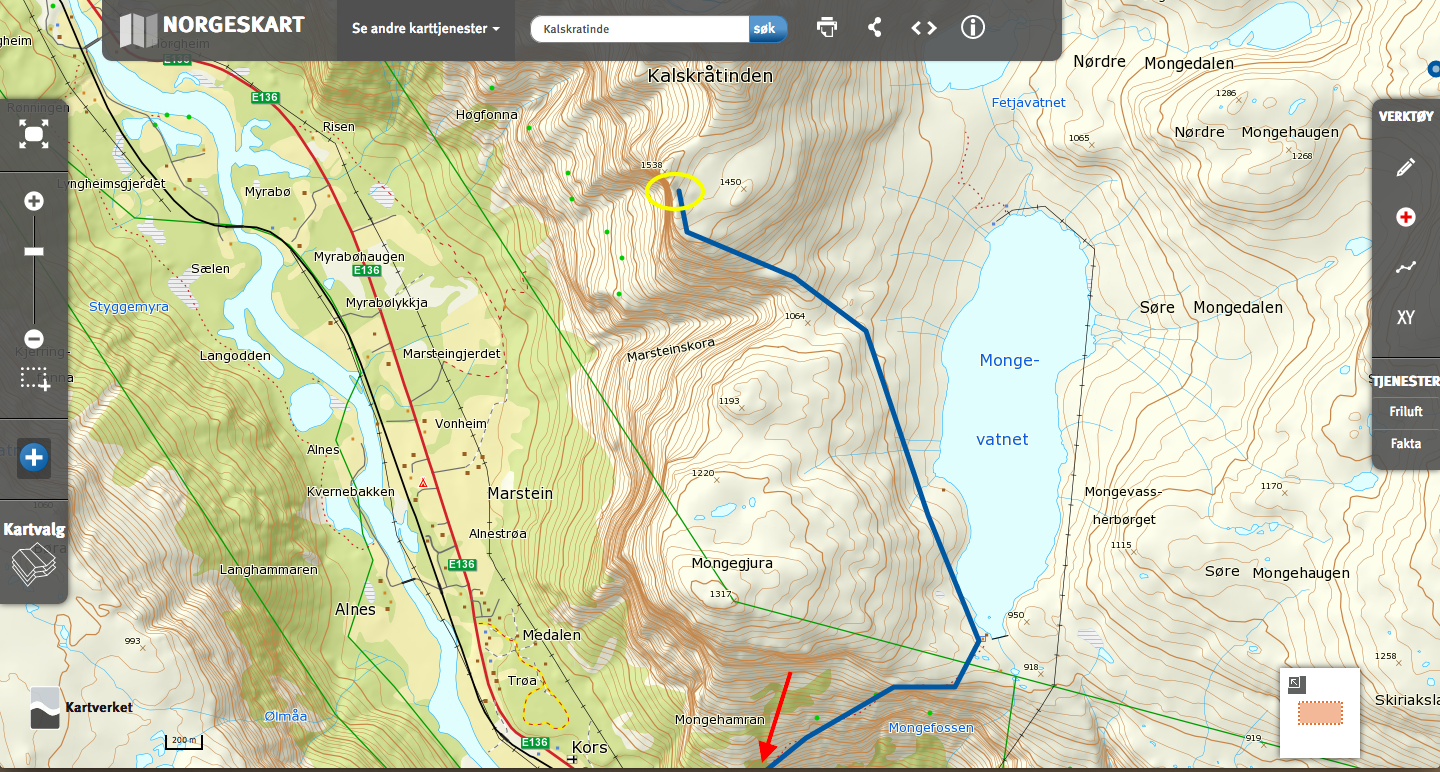
Task: Click the Fetjavatnet label
Action: [x=1028, y=102]
